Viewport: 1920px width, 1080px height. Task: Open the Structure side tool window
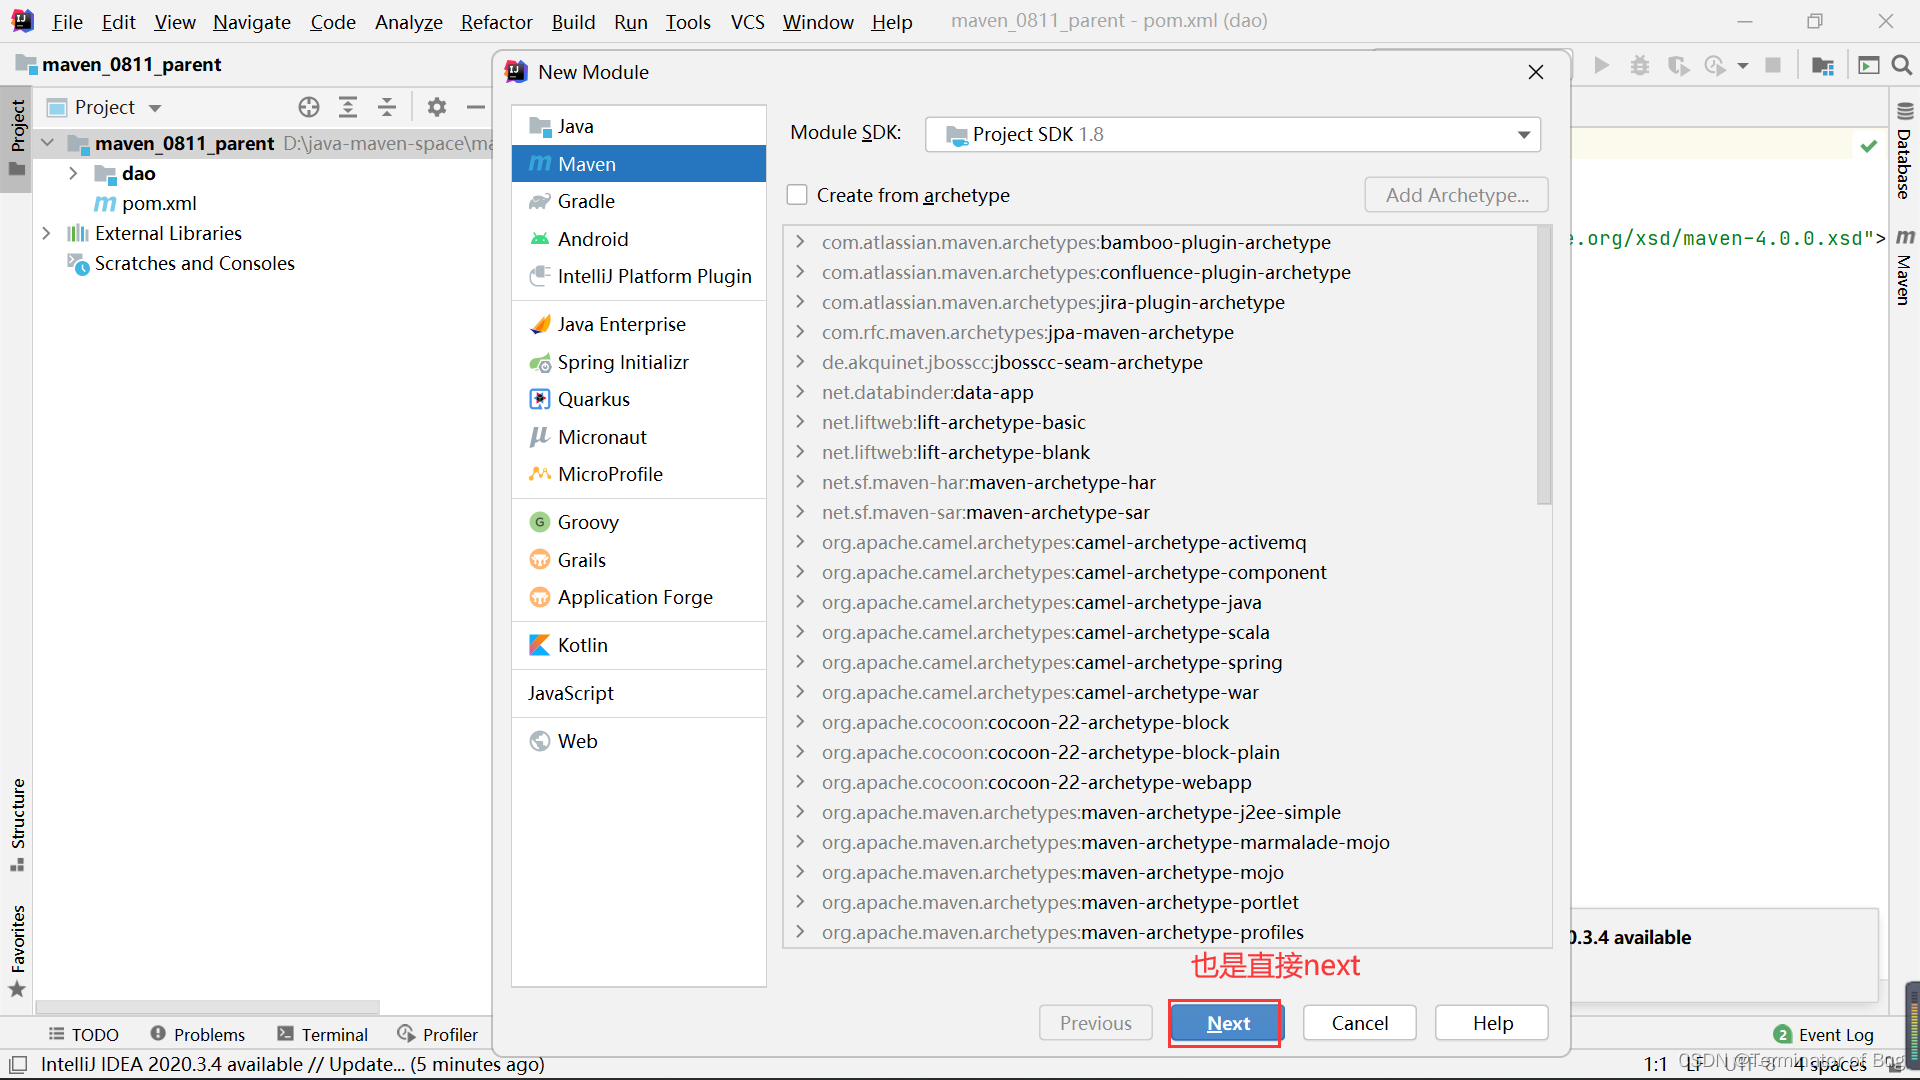(x=17, y=824)
